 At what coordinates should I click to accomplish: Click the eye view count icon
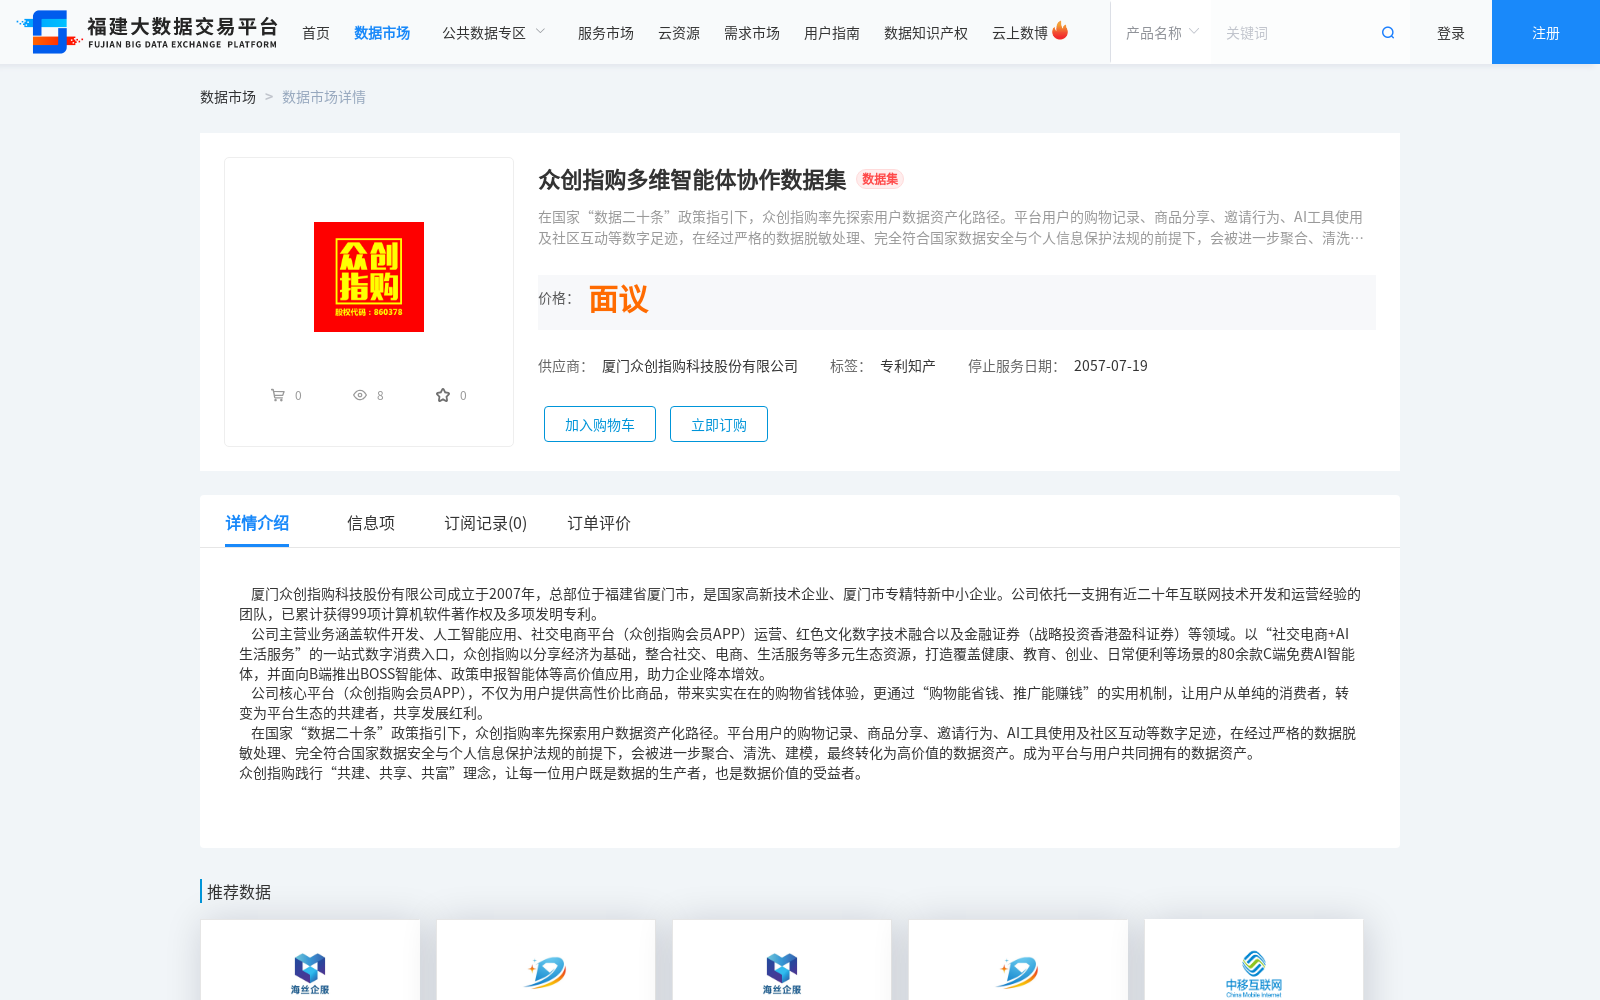click(x=360, y=395)
